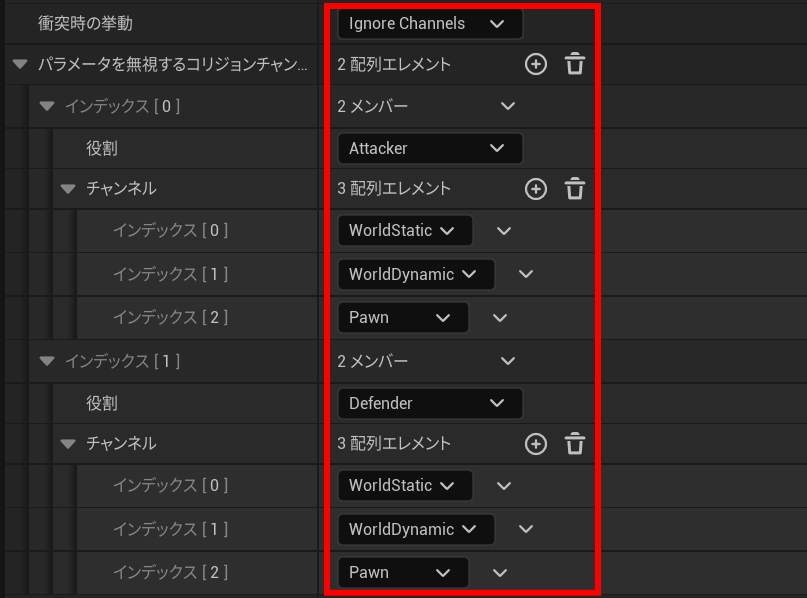Image resolution: width=807 pixels, height=598 pixels.
Task: Collapse インデックス [ 0 ] containing the Attacker role
Action: point(46,106)
